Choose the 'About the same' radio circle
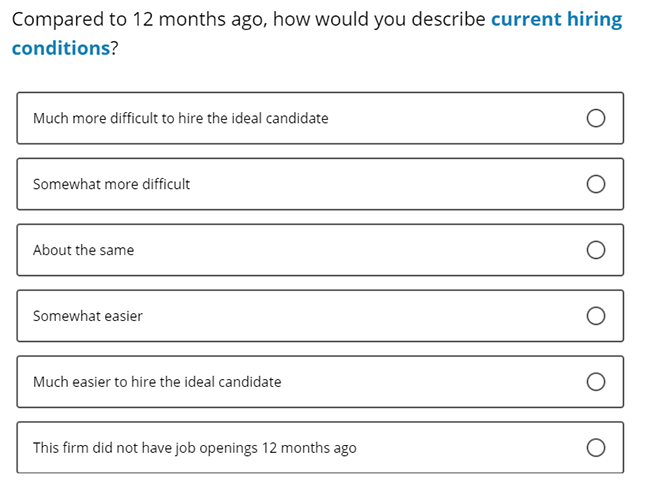The image size is (650, 493). 596,250
